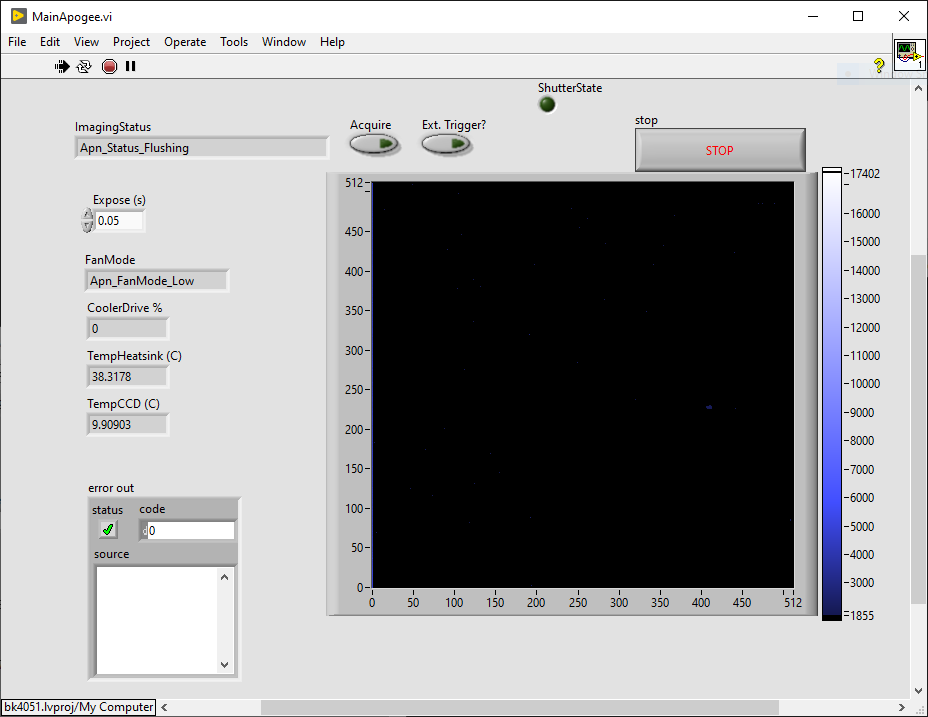Increment Expose (s) with the up arrow
This screenshot has width=928, height=717.
(88, 215)
